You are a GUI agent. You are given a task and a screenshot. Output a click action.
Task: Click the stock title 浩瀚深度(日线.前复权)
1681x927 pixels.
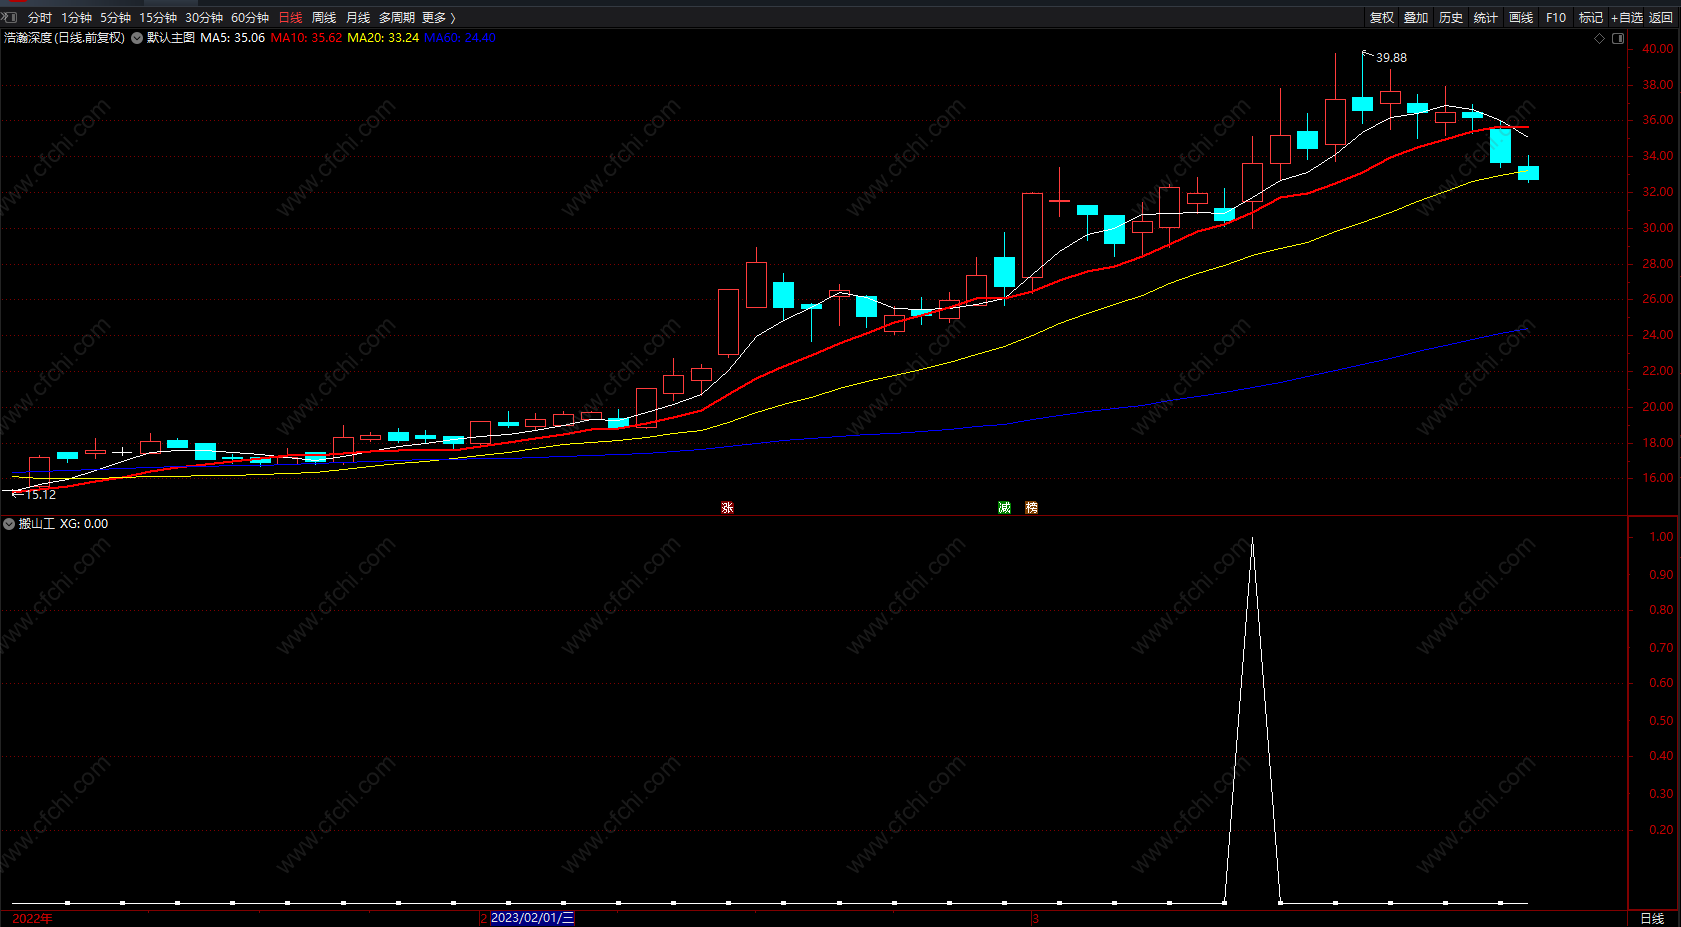click(x=65, y=38)
